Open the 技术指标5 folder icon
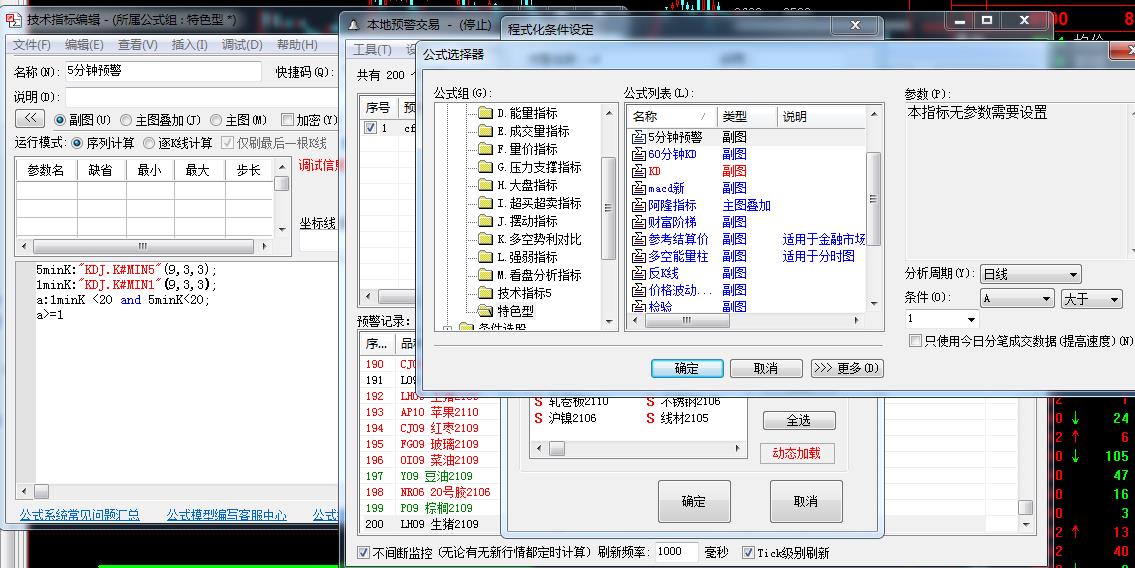This screenshot has width=1135, height=568. 485,293
